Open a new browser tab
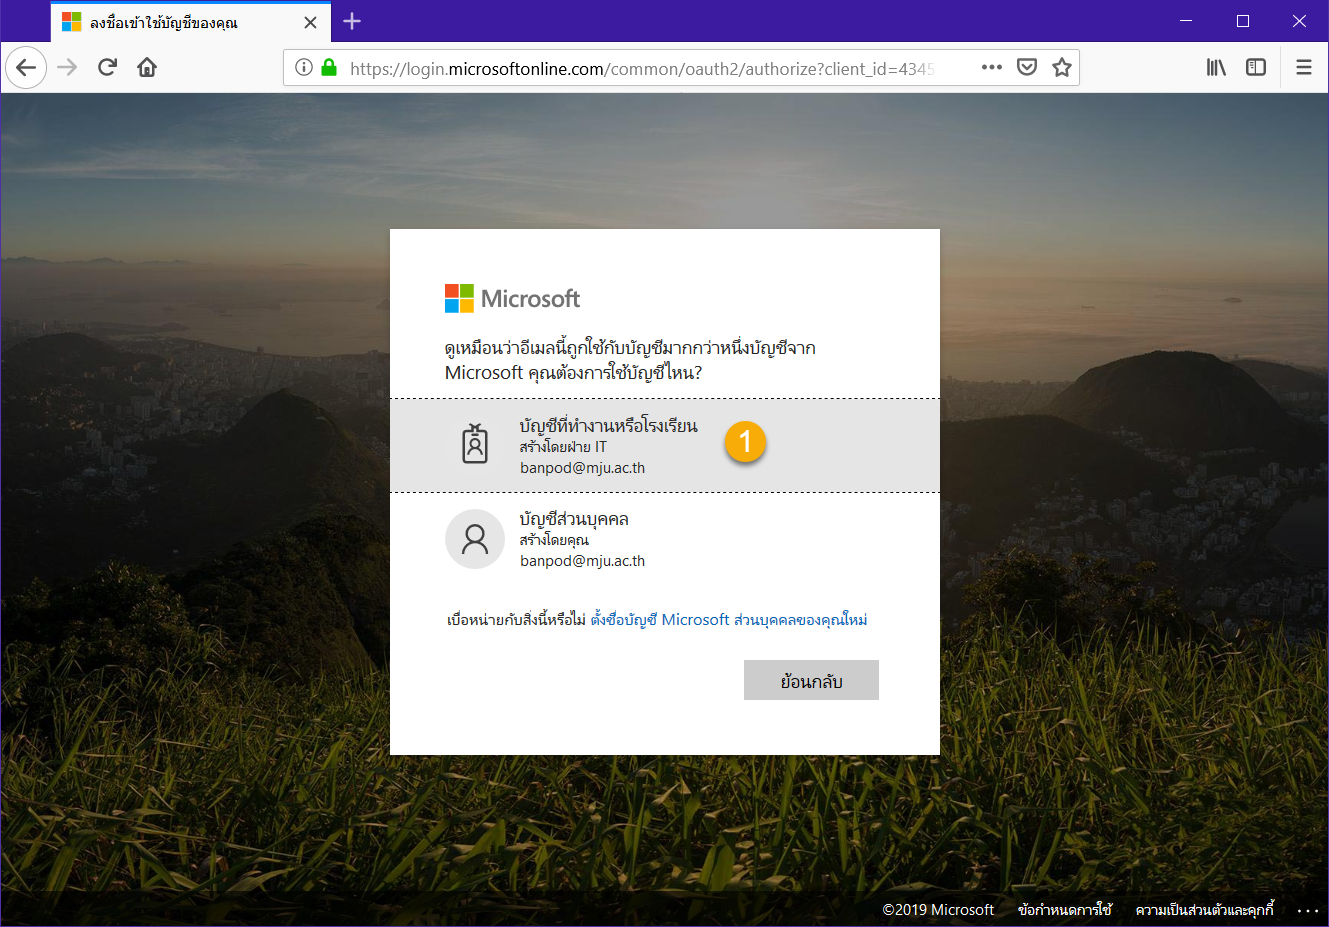The height and width of the screenshot is (927, 1329). coord(352,22)
